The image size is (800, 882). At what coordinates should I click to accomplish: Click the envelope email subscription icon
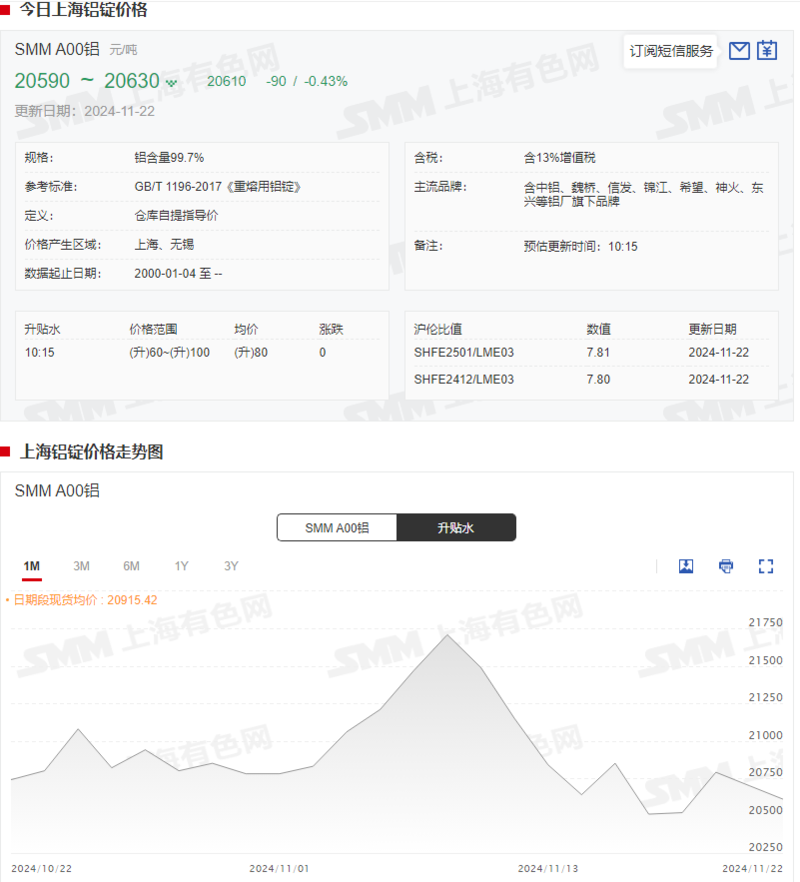(739, 51)
